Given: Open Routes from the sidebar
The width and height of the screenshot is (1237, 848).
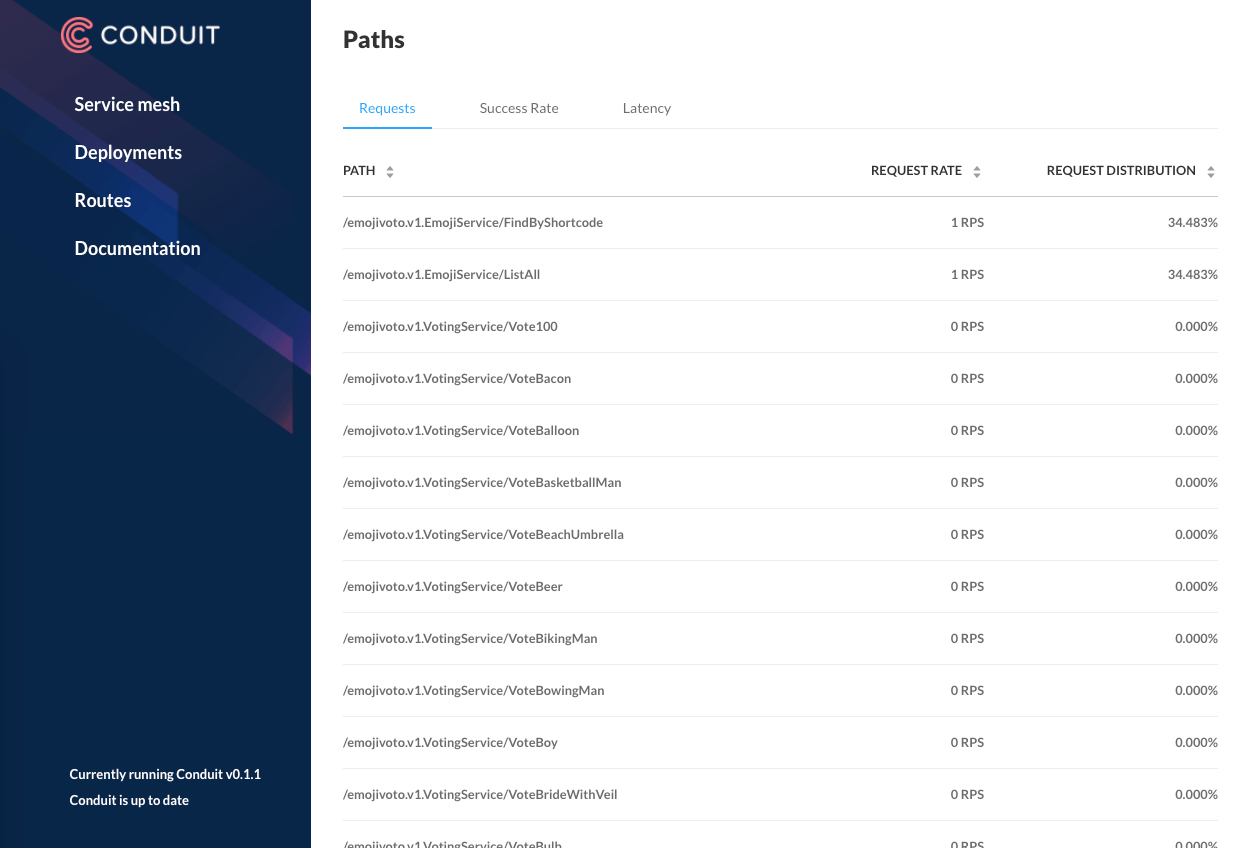Looking at the screenshot, I should point(103,201).
